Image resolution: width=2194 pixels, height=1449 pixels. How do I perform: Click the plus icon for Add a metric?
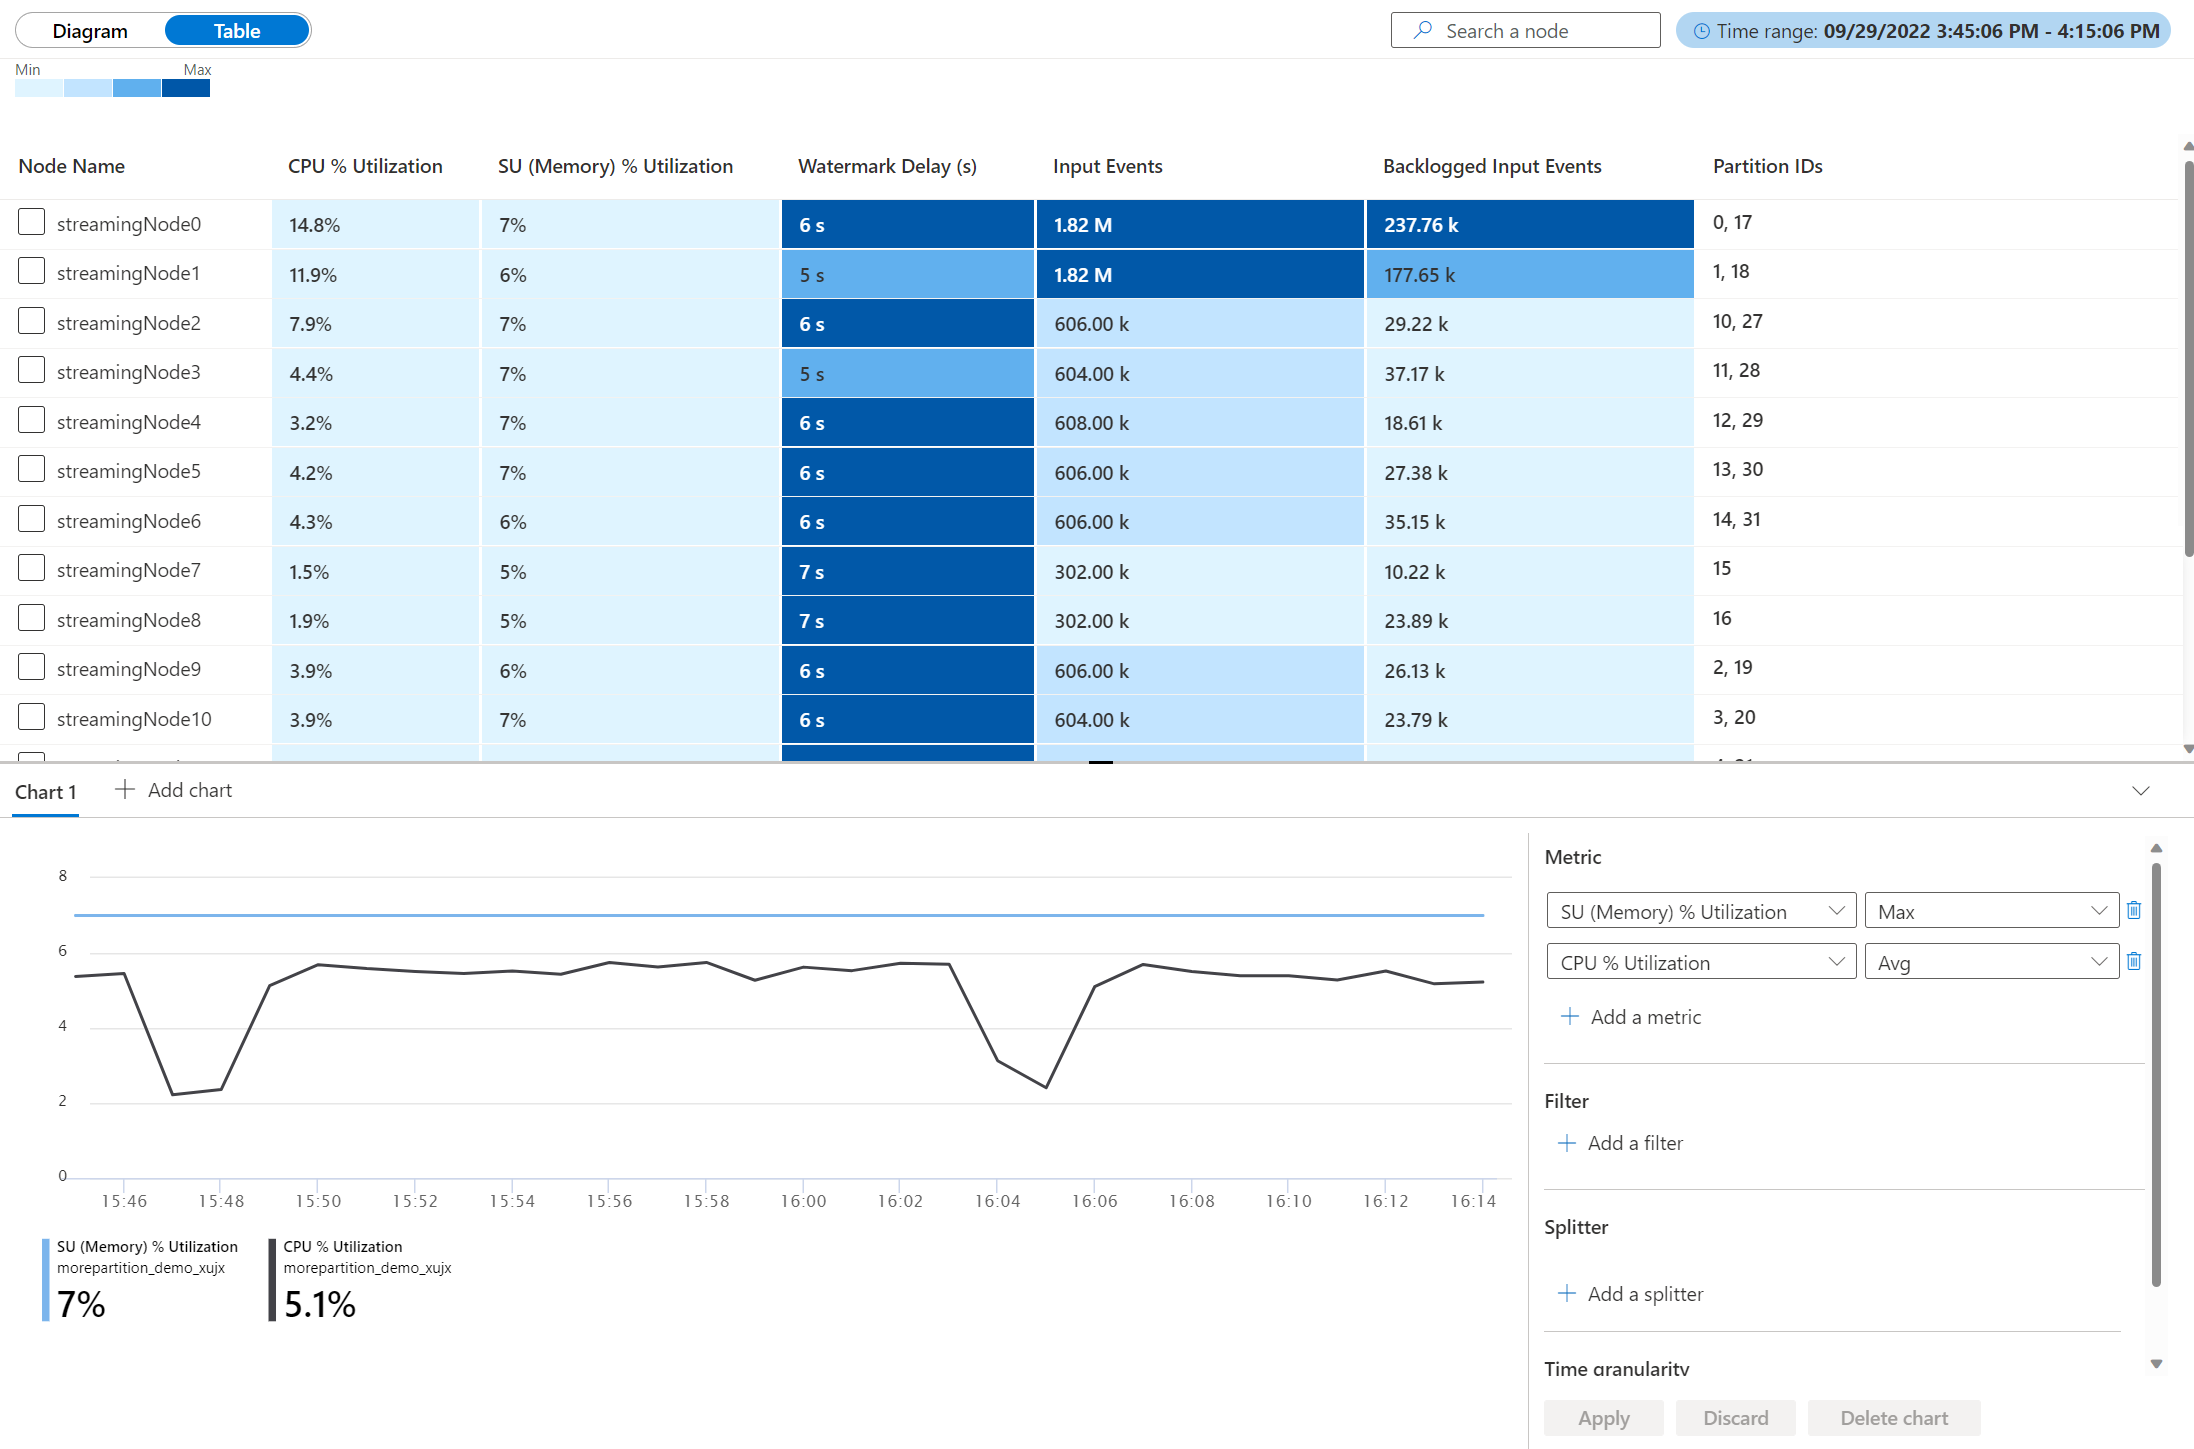coord(1570,1016)
